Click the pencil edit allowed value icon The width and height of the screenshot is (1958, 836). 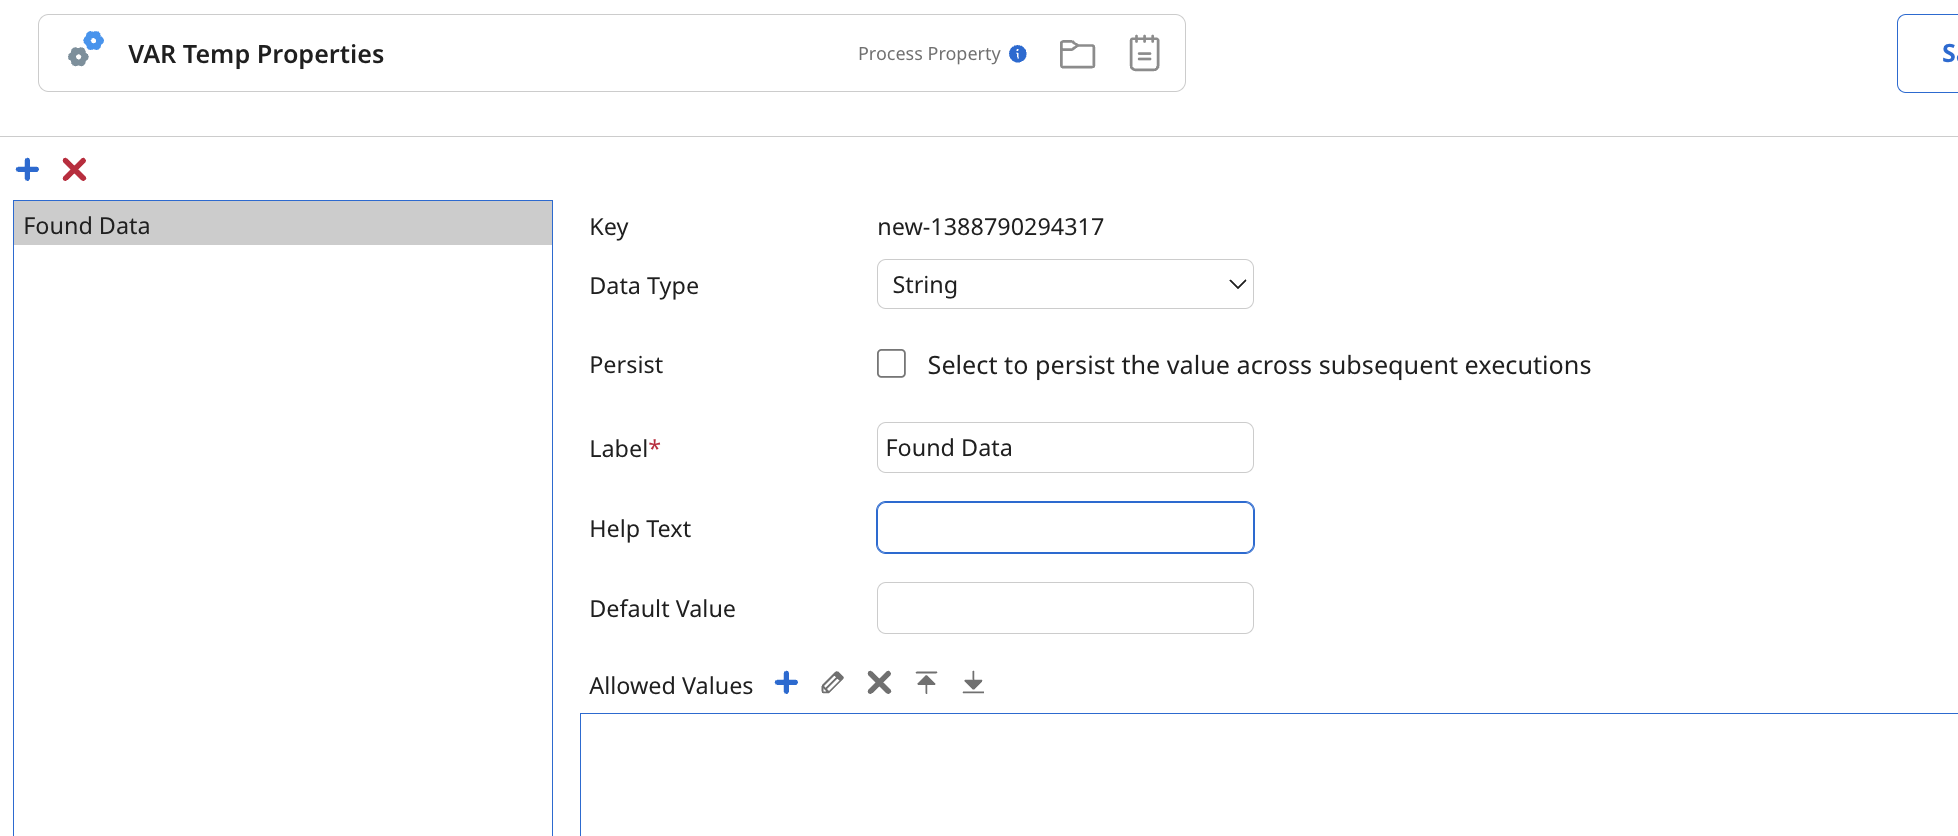click(x=832, y=683)
